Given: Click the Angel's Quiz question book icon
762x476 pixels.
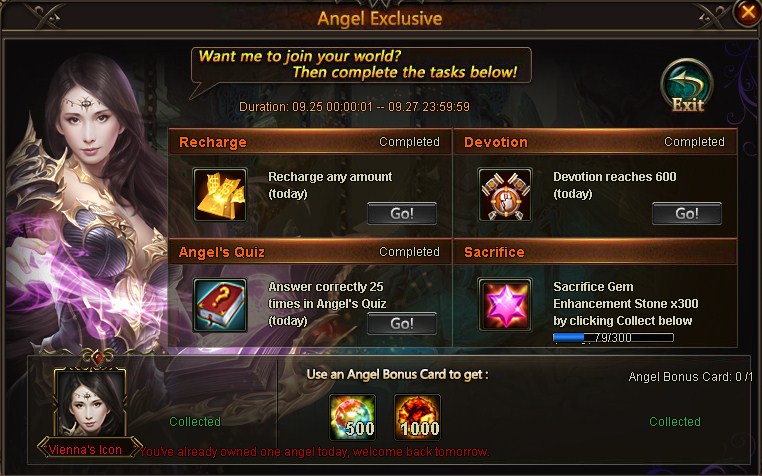Looking at the screenshot, I should [x=220, y=305].
